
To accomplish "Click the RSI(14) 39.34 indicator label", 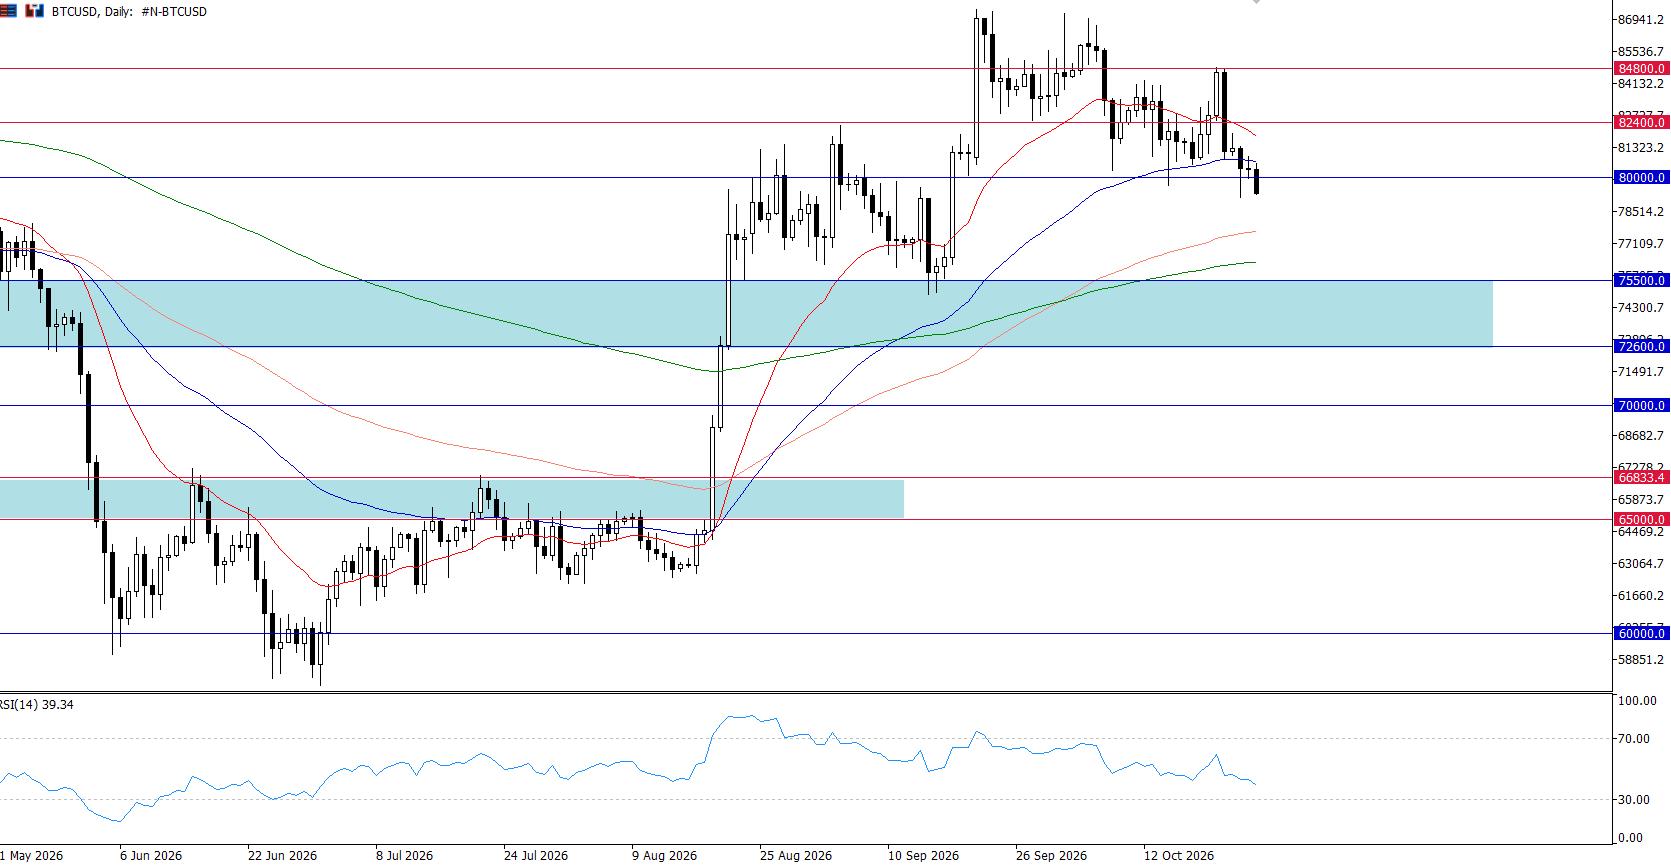I will coord(37,705).
